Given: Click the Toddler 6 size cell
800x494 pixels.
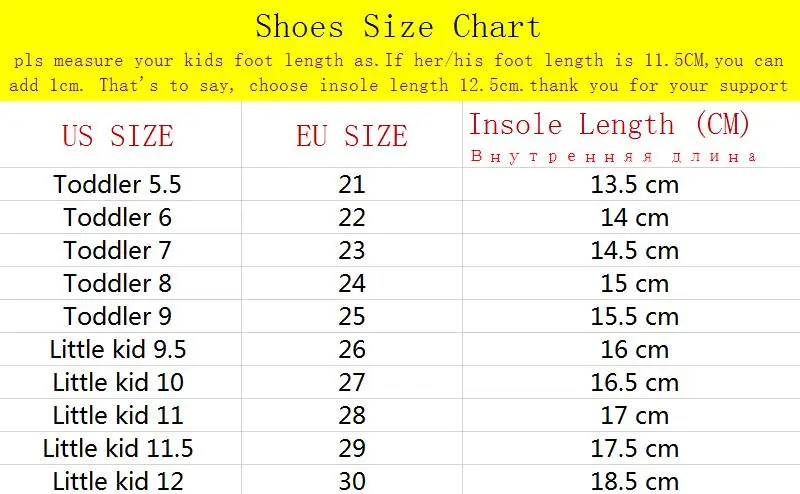Looking at the screenshot, I should point(117,217).
